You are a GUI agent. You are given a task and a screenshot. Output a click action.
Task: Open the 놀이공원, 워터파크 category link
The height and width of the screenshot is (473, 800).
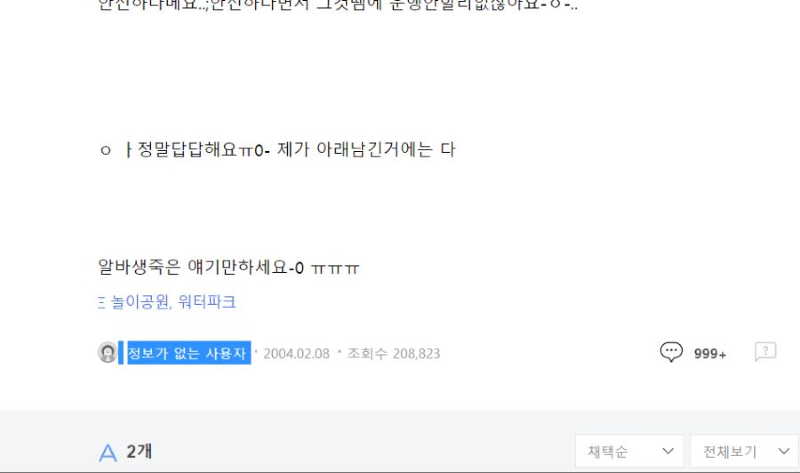pyautogui.click(x=173, y=302)
